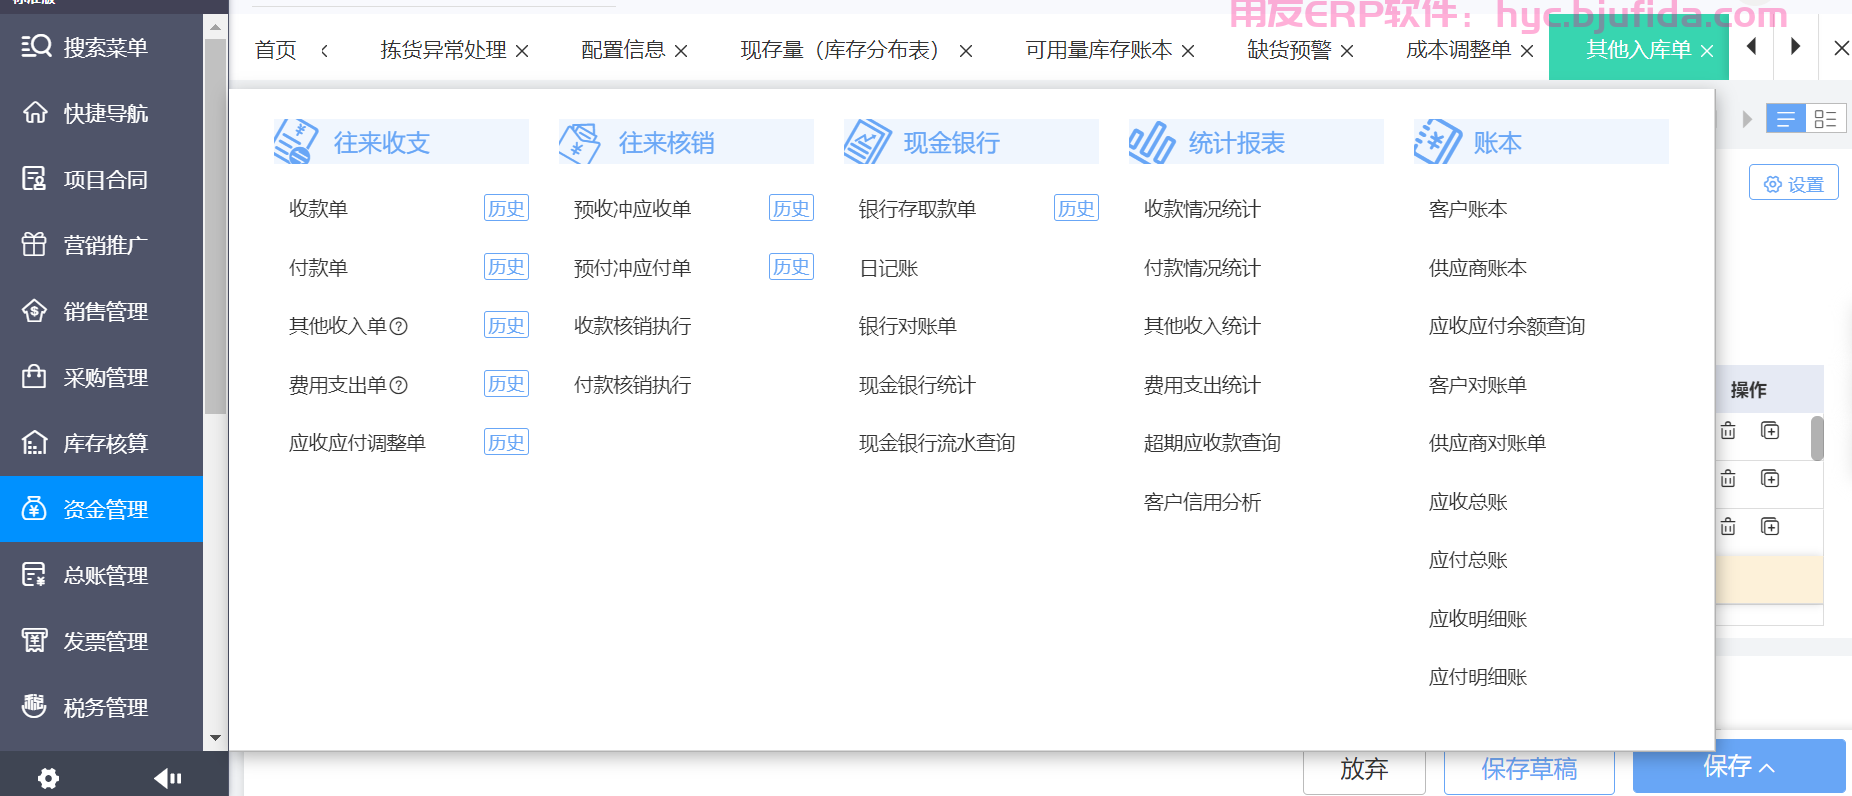Viewport: 1852px width, 796px height.
Task: Click the chevron next to 首页
Action: (324, 50)
